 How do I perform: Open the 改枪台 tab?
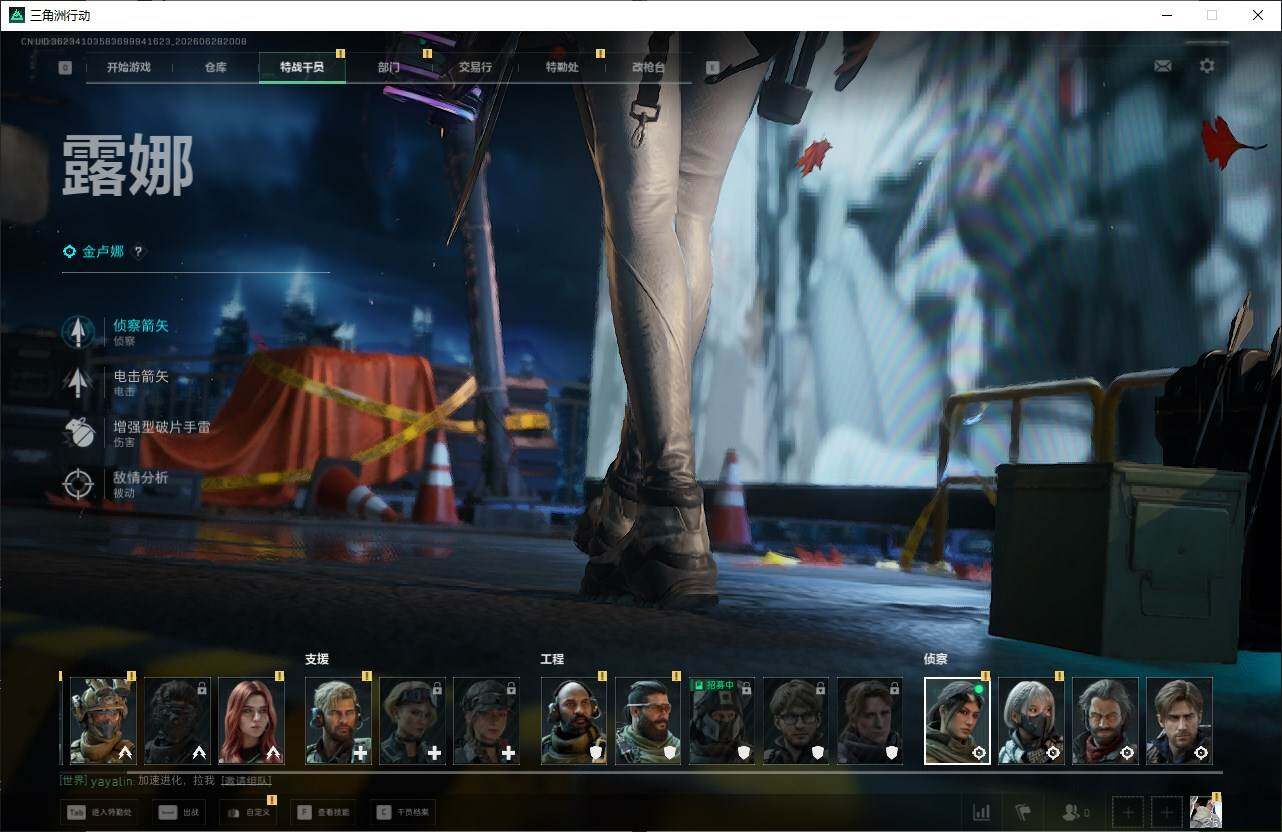coord(648,67)
